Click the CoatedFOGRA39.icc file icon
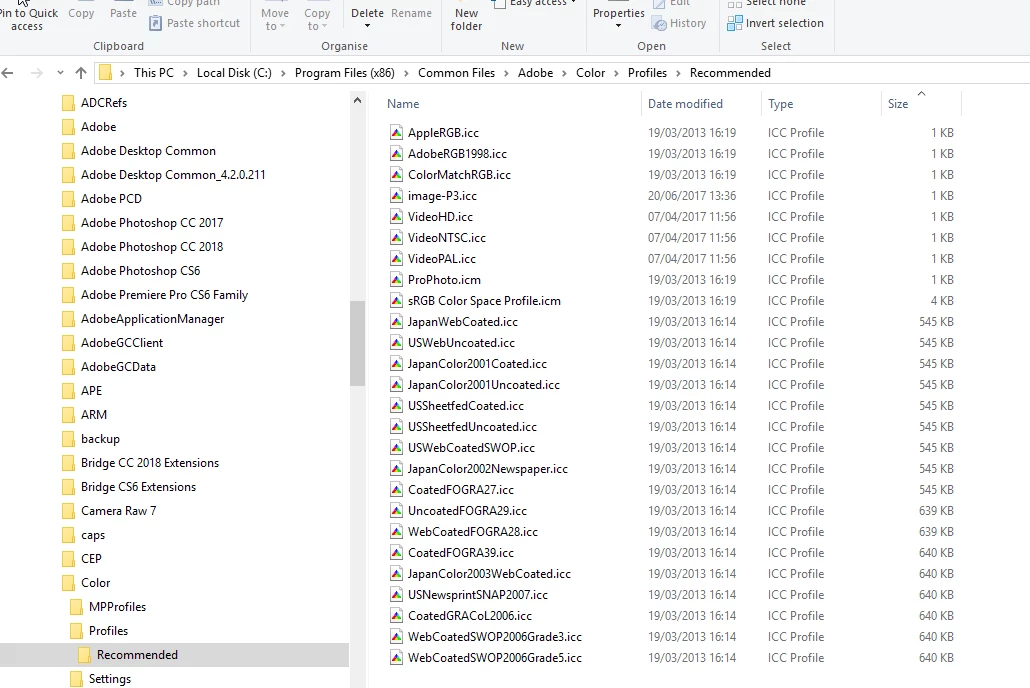Screen dimensions: 1030x688 (396, 553)
